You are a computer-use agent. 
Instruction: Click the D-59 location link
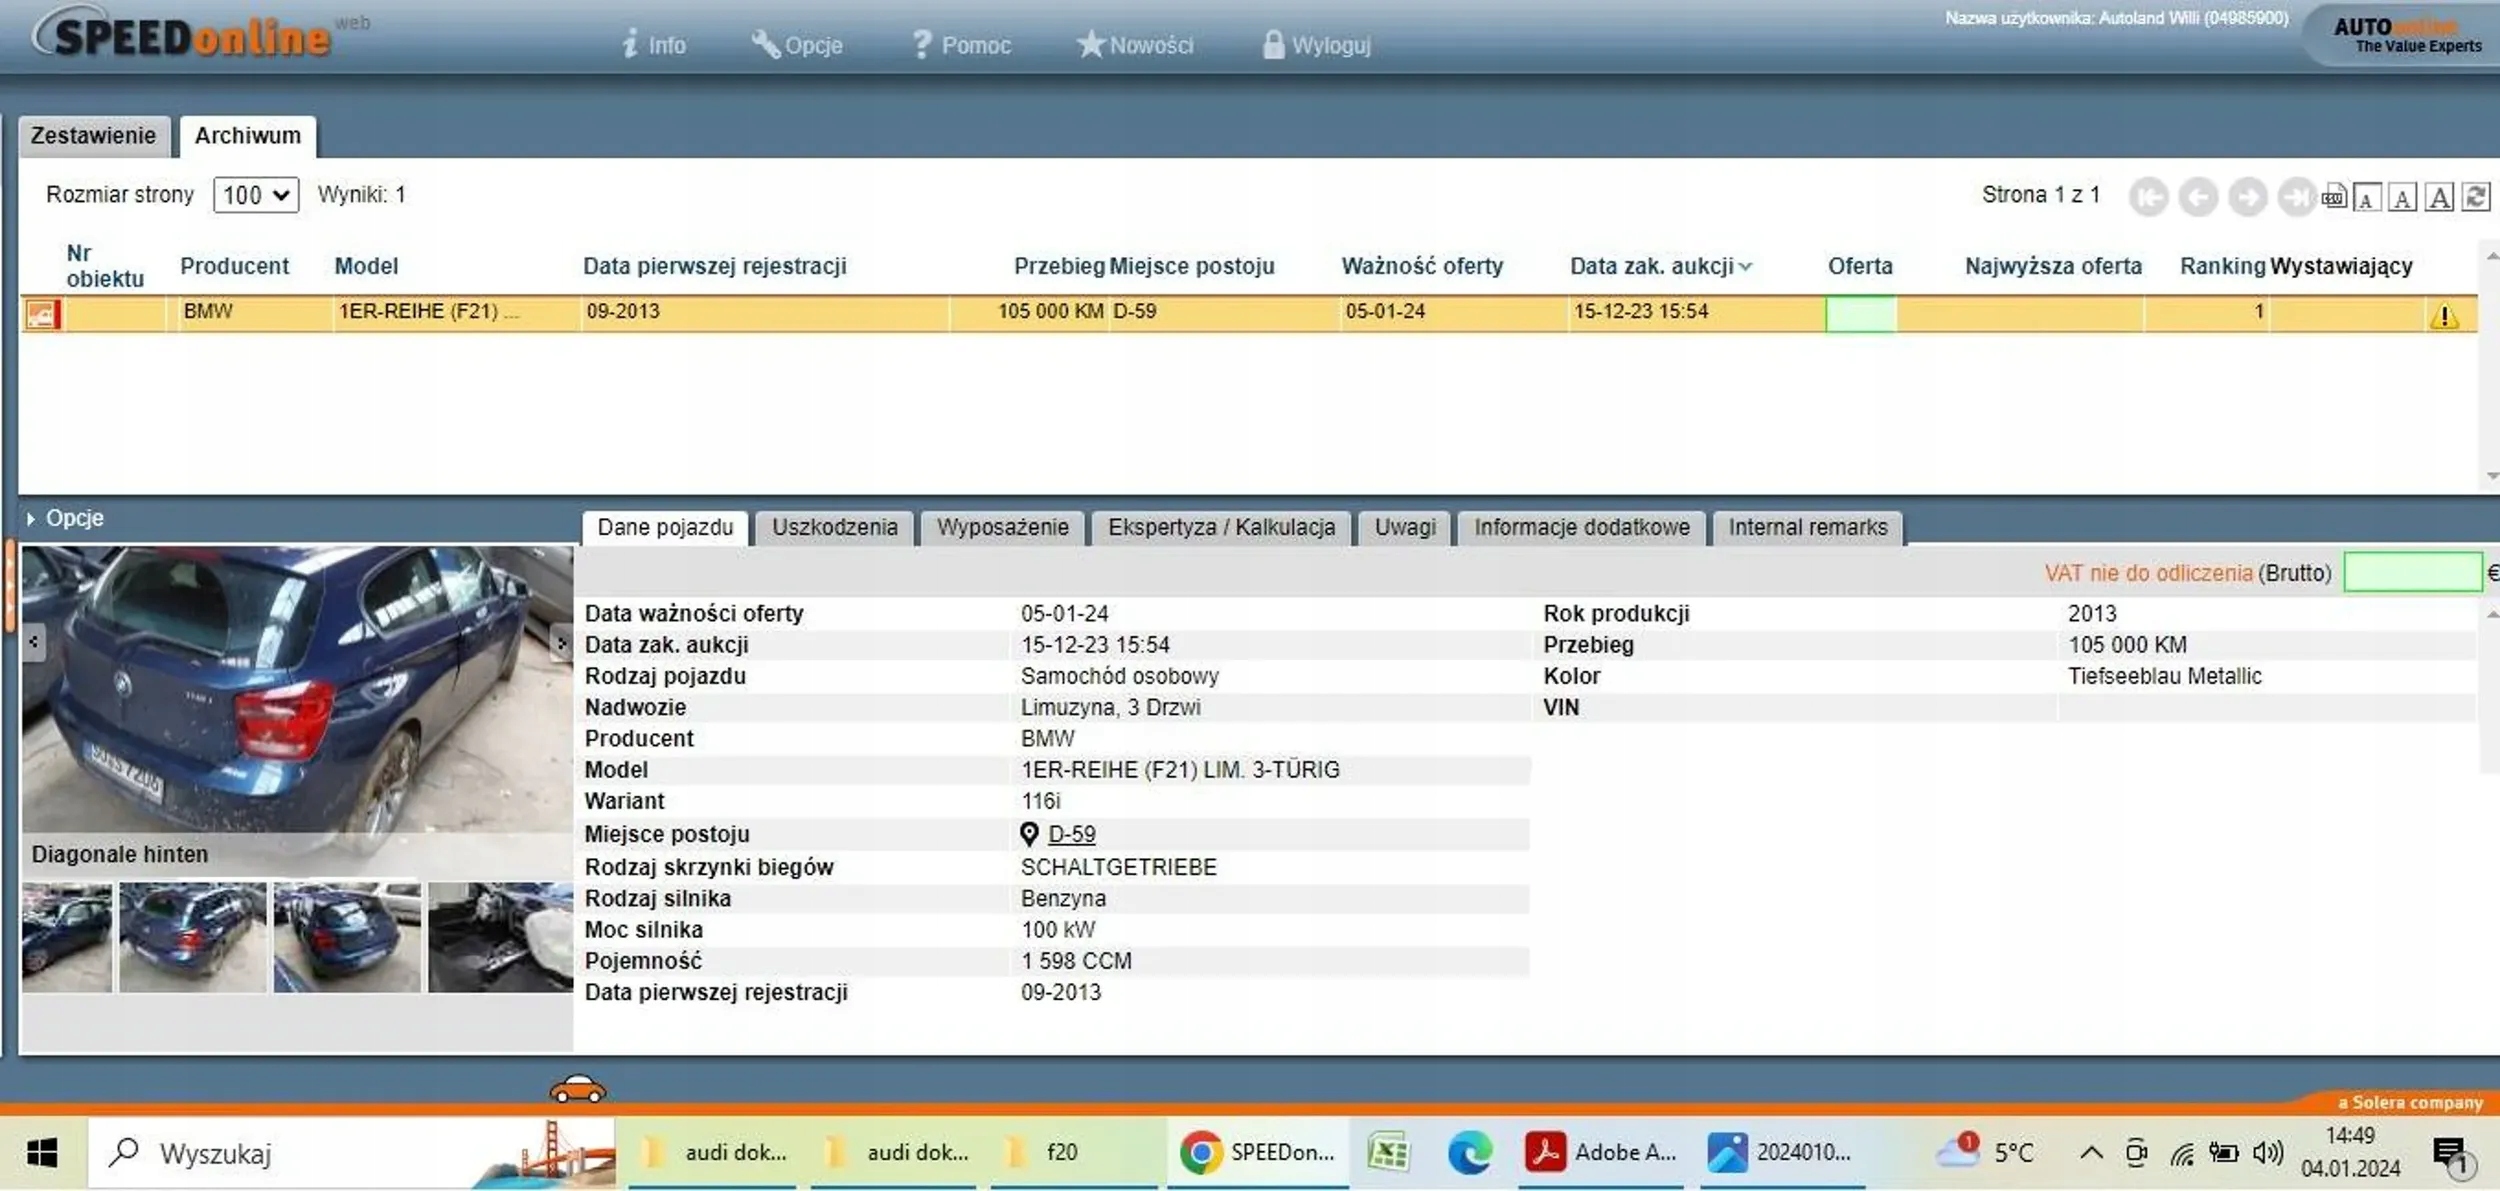1071,834
